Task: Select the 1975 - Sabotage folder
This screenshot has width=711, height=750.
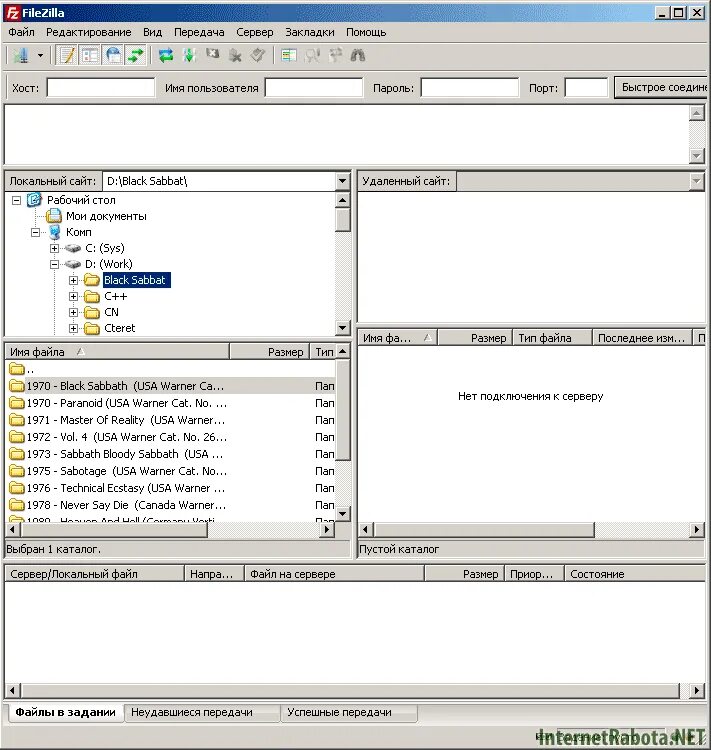Action: [170, 471]
